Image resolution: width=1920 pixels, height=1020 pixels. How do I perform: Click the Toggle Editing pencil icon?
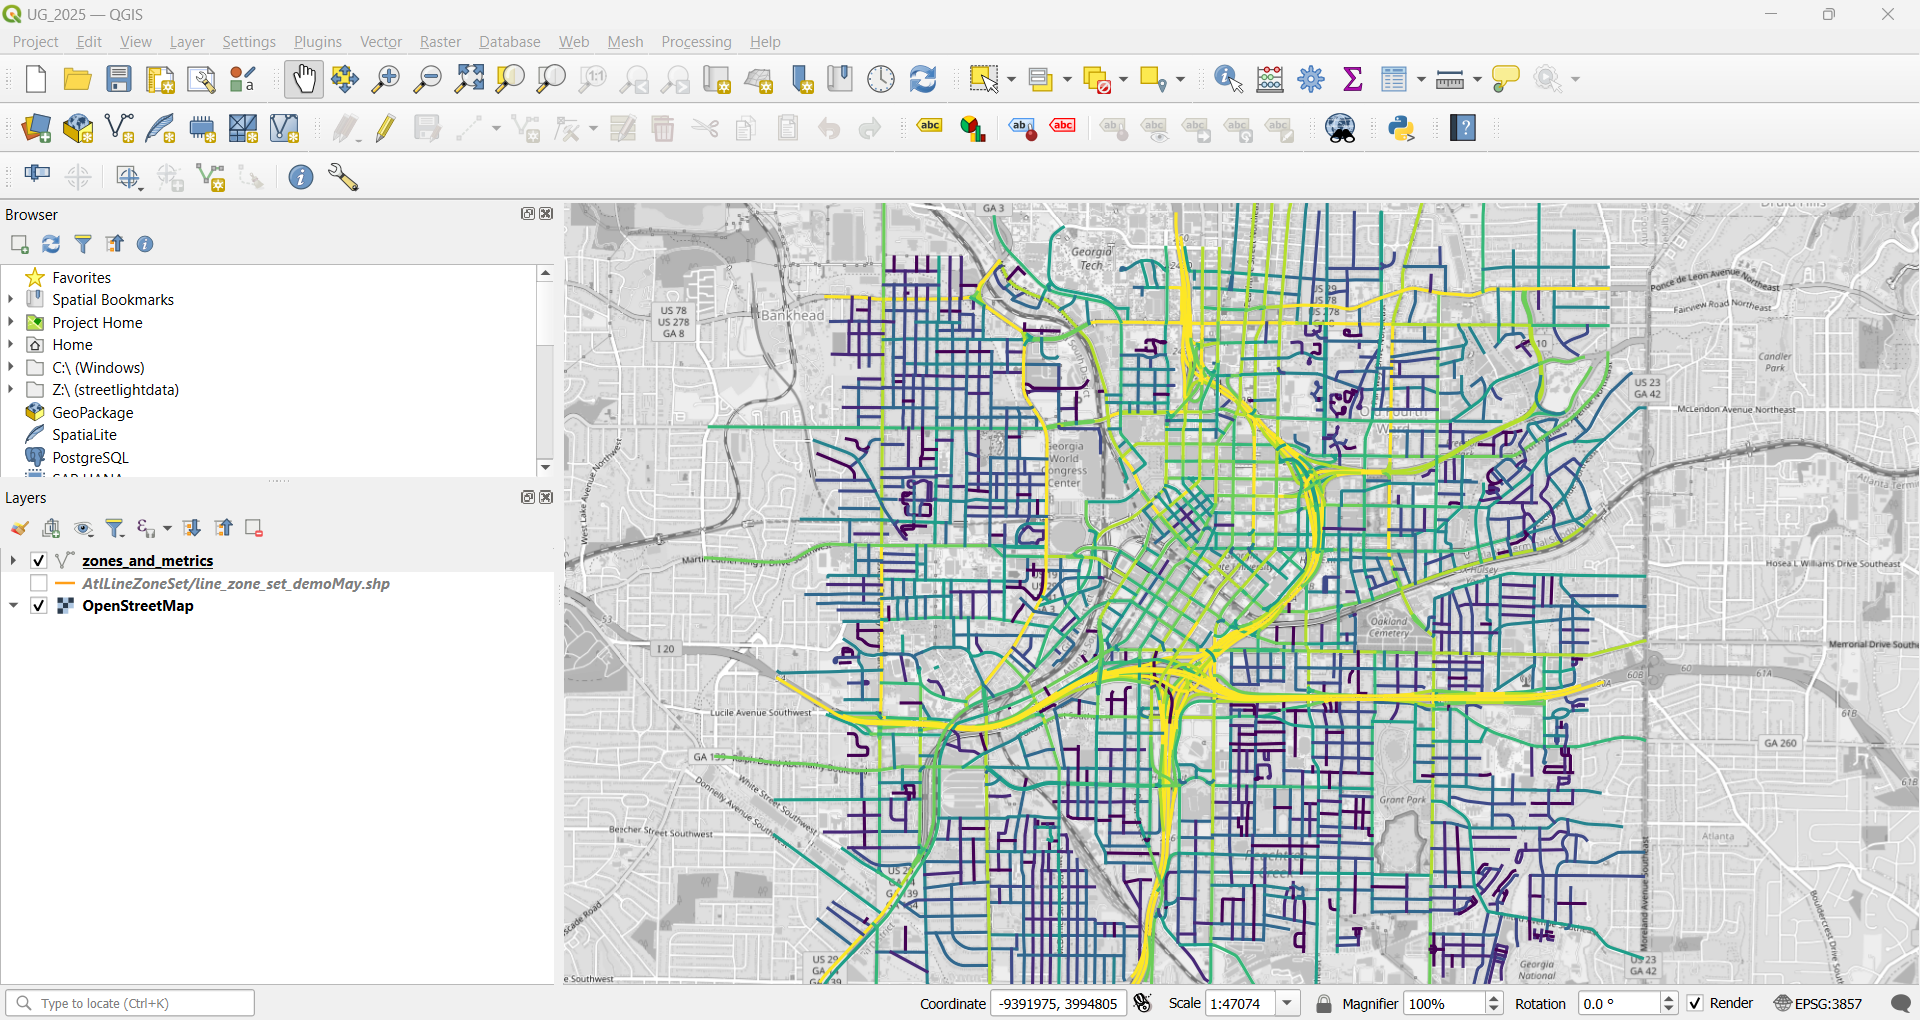386,128
